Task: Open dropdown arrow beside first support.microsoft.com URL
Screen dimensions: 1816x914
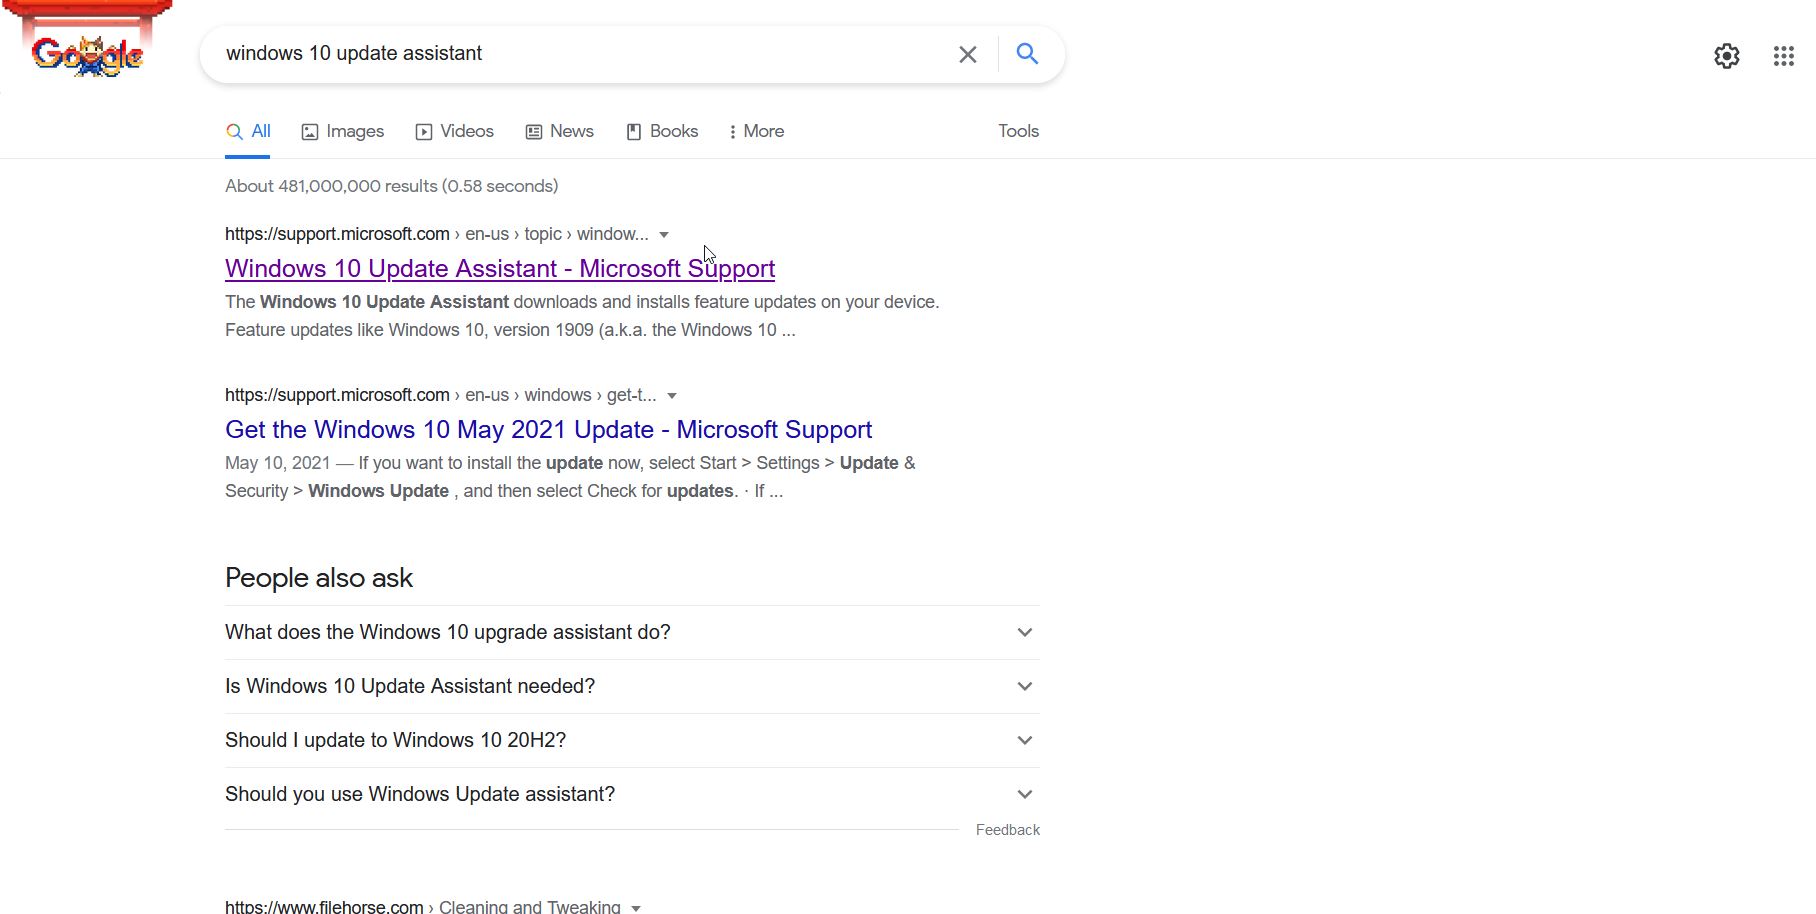Action: click(664, 235)
